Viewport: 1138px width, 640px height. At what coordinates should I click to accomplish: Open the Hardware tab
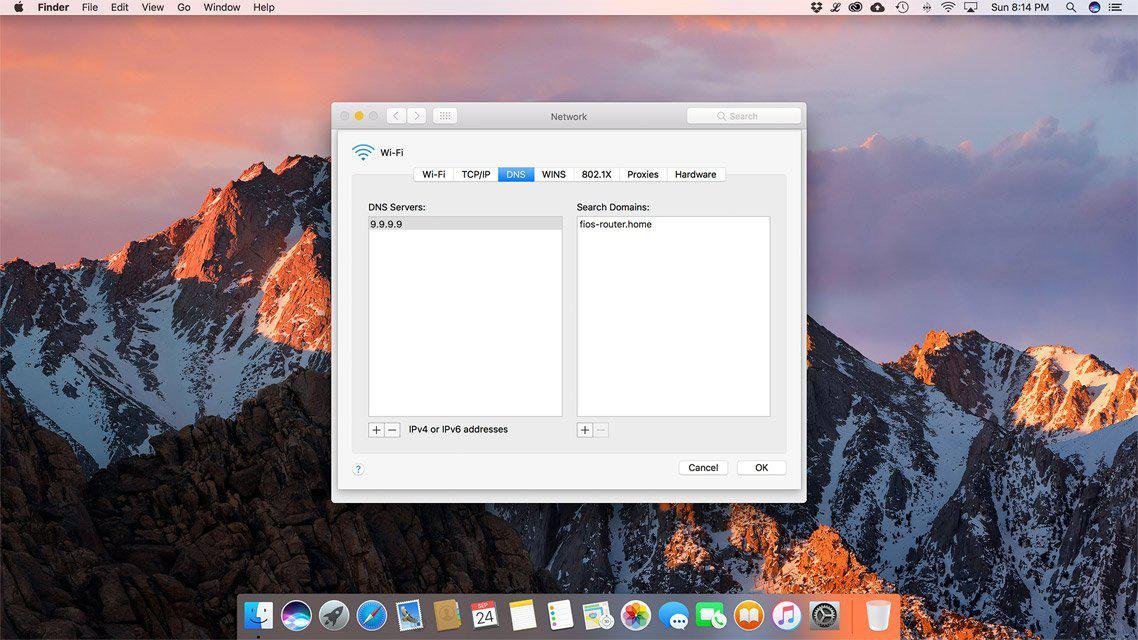click(695, 174)
